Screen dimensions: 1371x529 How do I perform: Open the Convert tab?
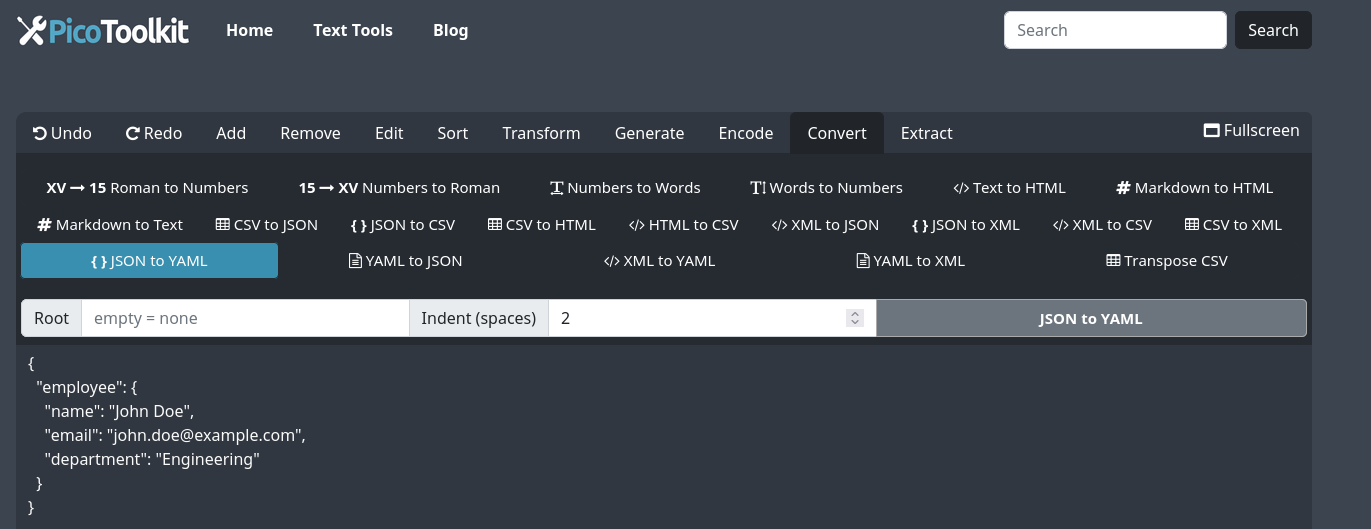point(837,133)
